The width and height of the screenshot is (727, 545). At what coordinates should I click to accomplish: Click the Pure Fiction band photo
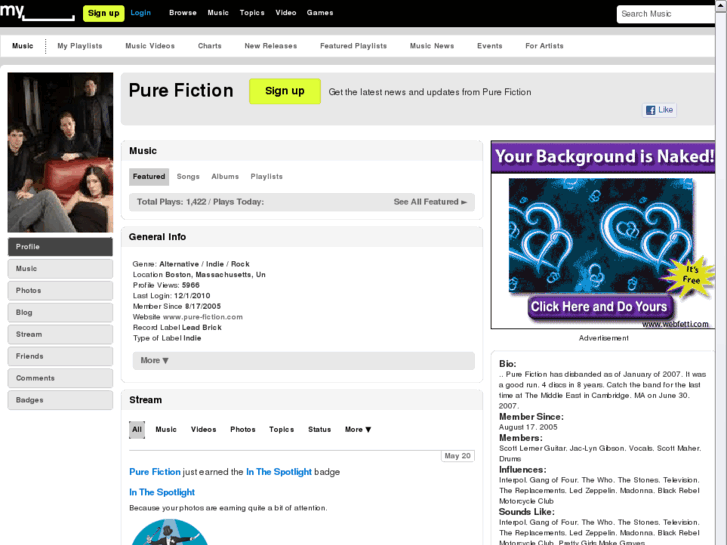point(60,152)
